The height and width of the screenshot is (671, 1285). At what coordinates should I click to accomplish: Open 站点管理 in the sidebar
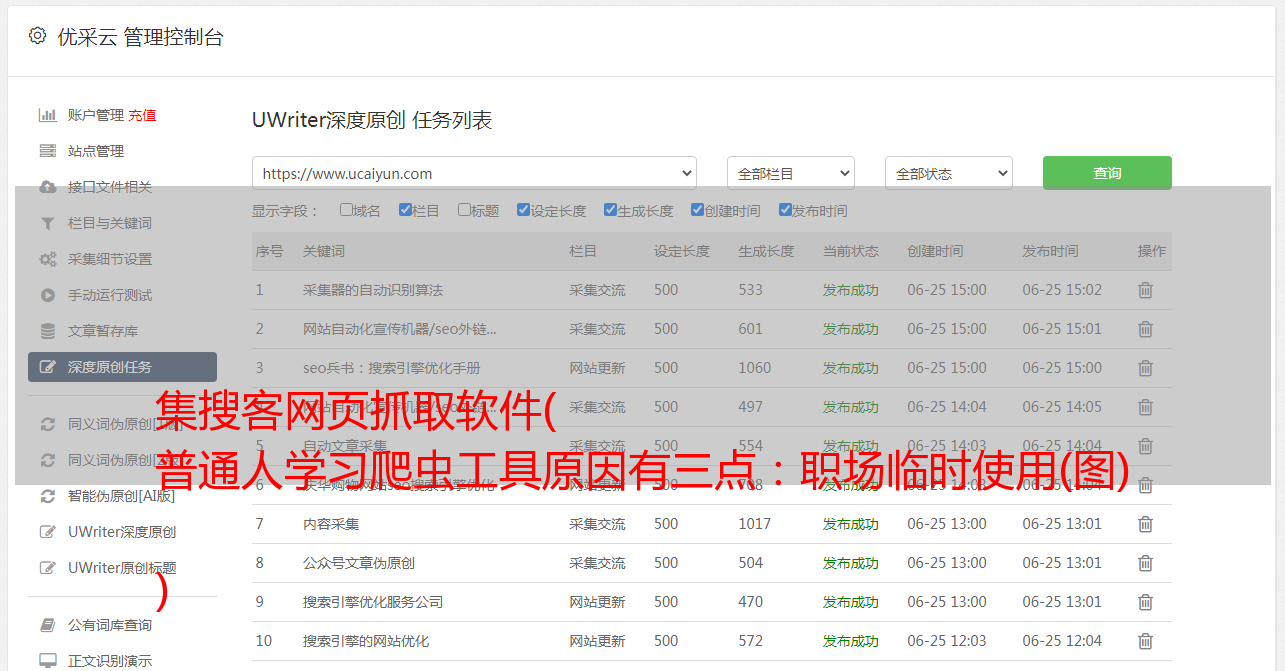[x=96, y=151]
